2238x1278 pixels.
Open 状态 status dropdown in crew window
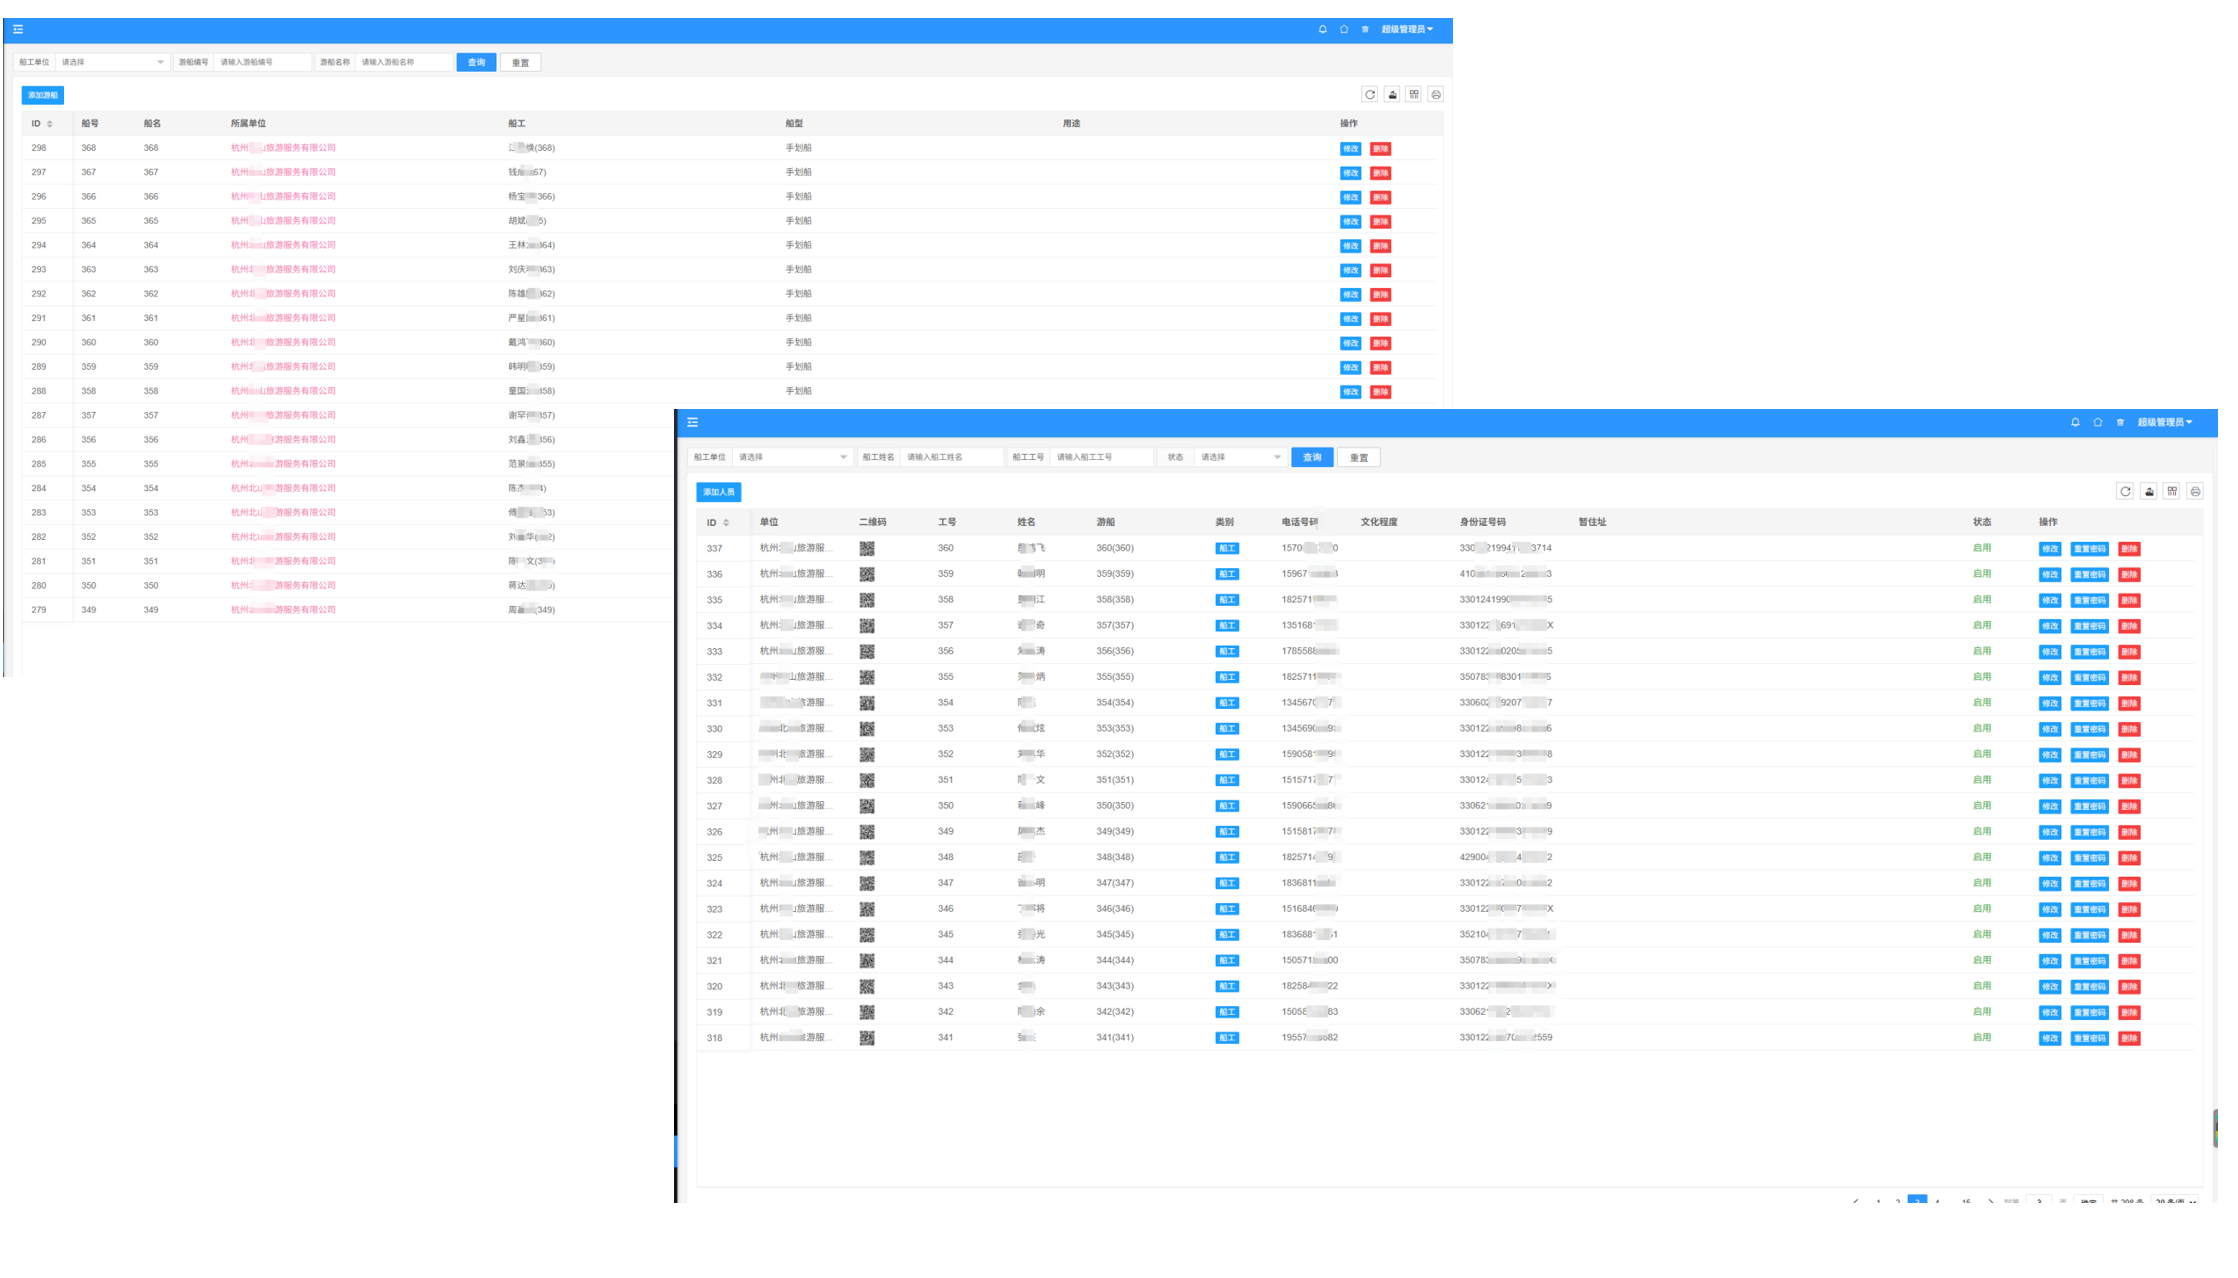1240,457
